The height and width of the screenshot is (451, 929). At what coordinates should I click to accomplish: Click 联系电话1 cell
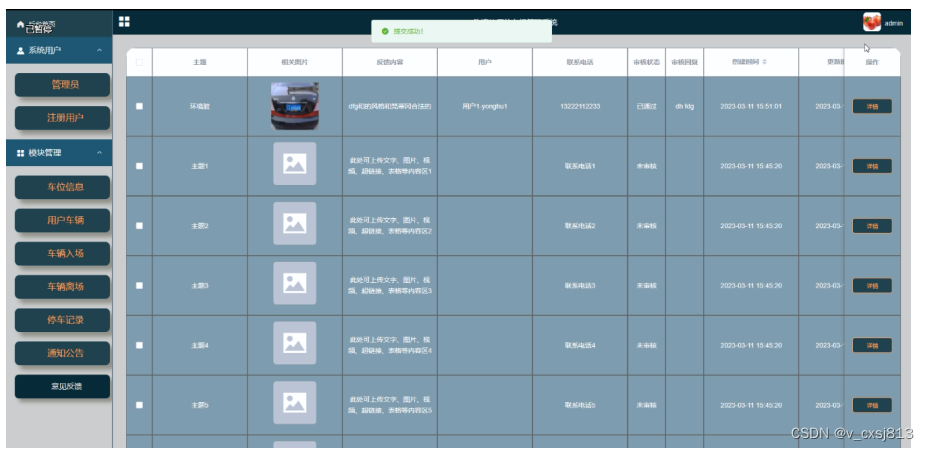point(580,167)
